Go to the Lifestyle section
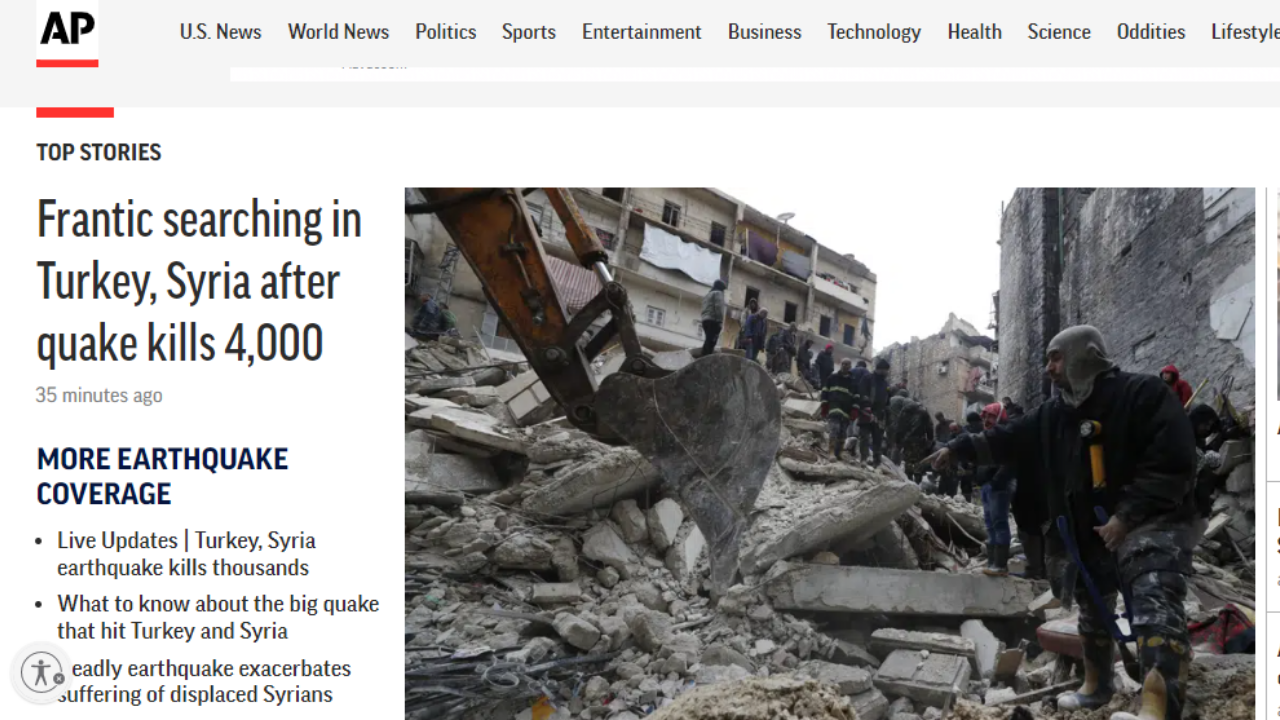The image size is (1280, 720). [x=1245, y=32]
